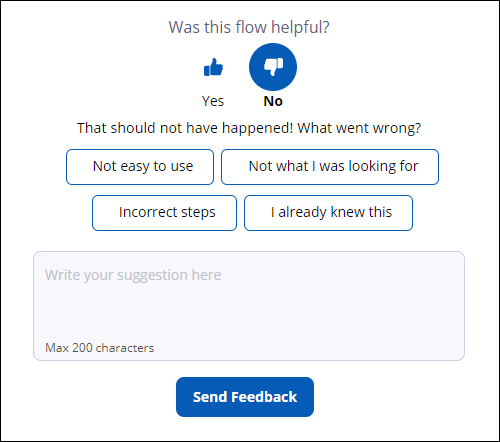
Task: Toggle the "Incorrect steps" option
Action: [164, 213]
